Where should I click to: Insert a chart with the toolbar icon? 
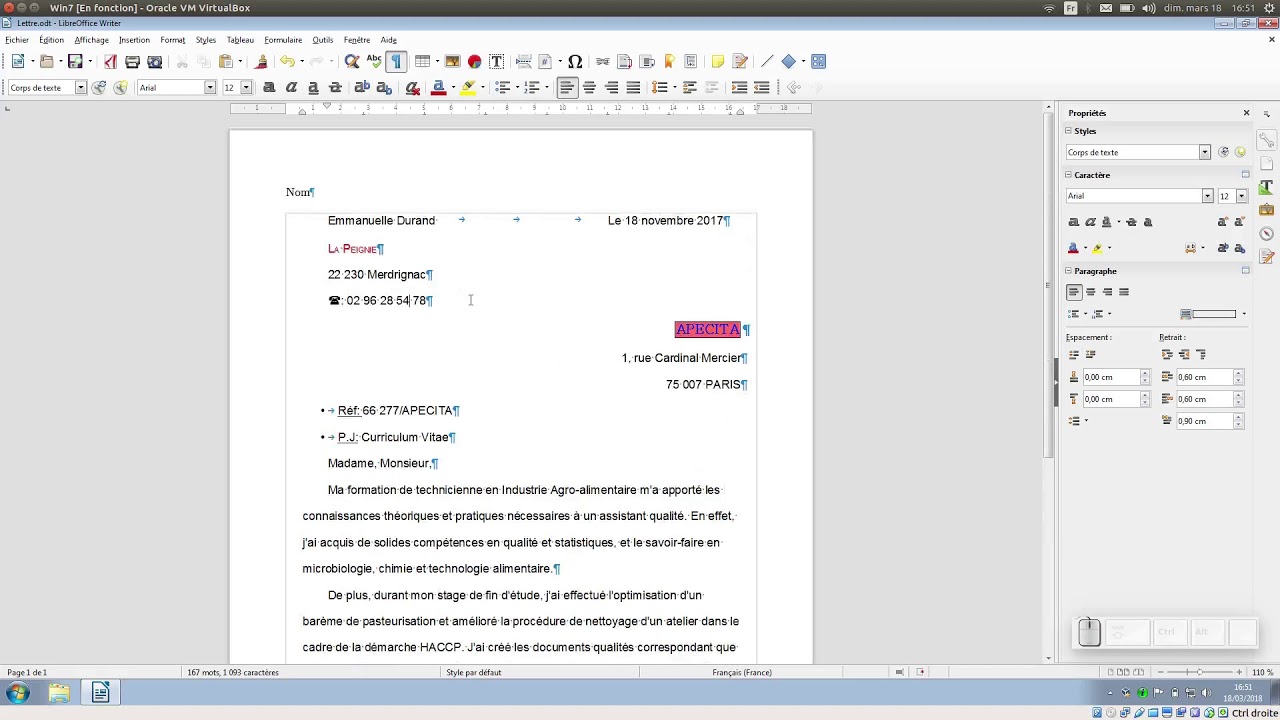(474, 62)
